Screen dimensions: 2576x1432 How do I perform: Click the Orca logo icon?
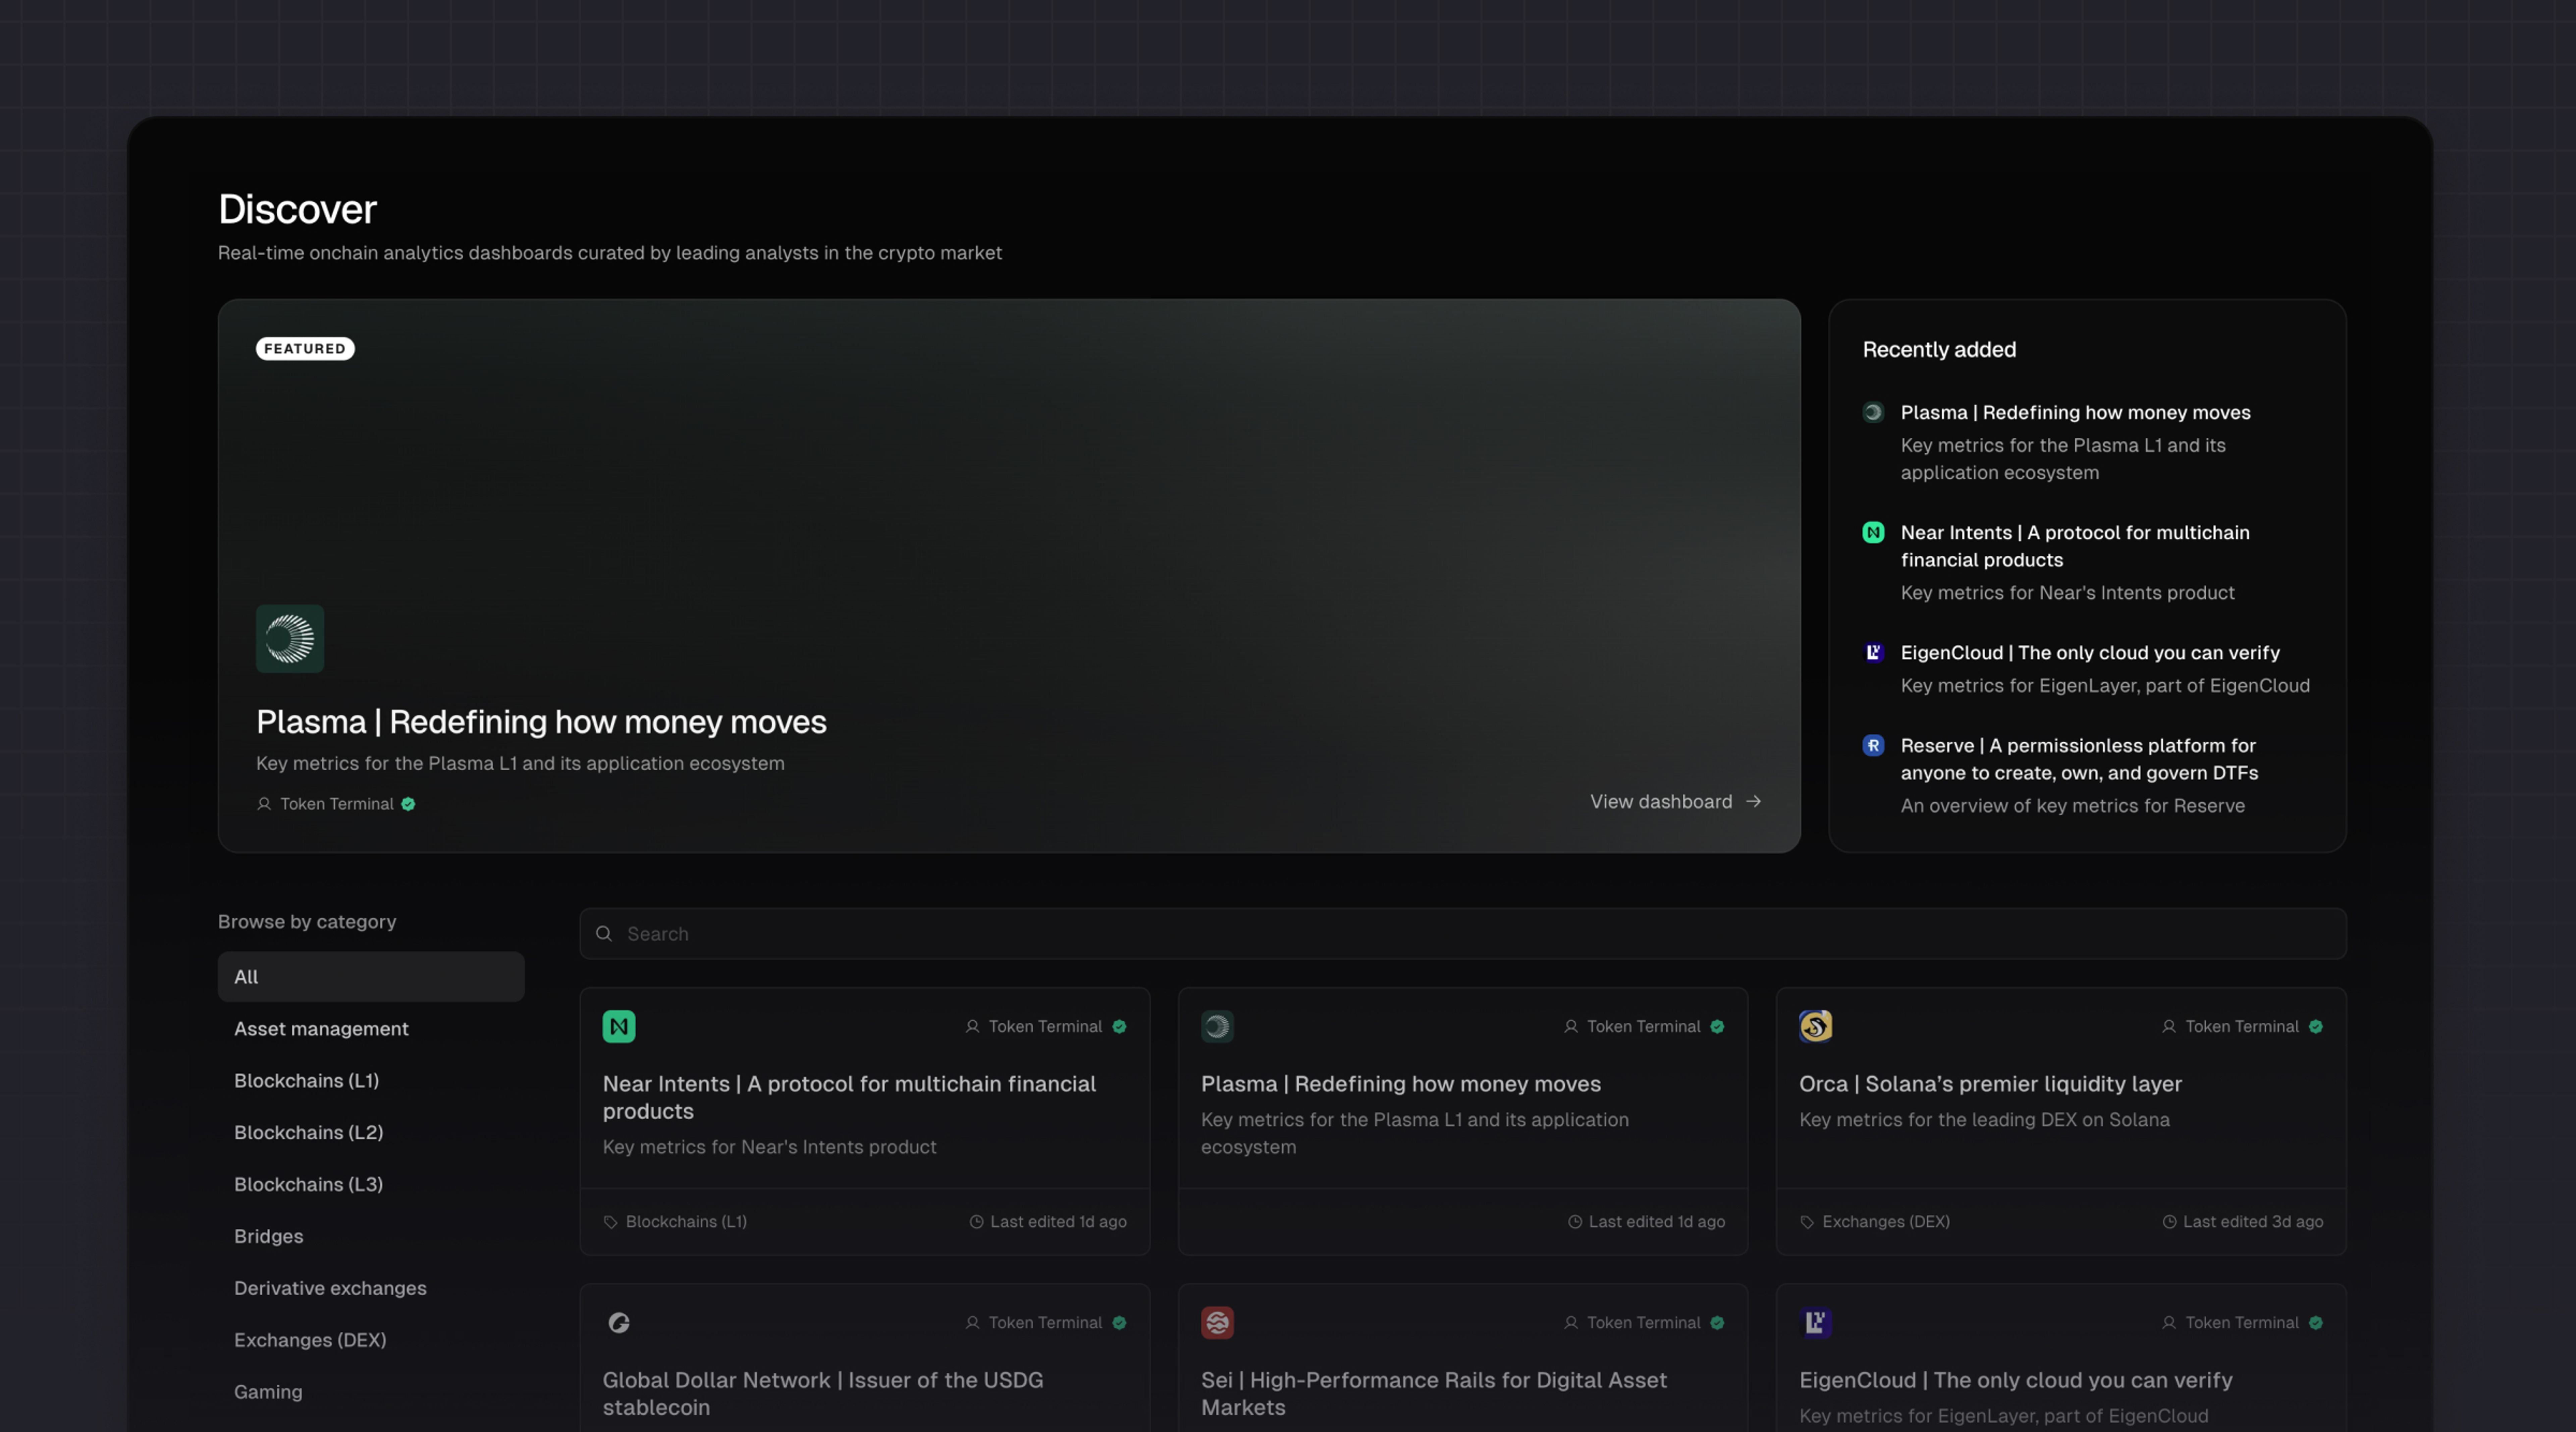pos(1815,1026)
